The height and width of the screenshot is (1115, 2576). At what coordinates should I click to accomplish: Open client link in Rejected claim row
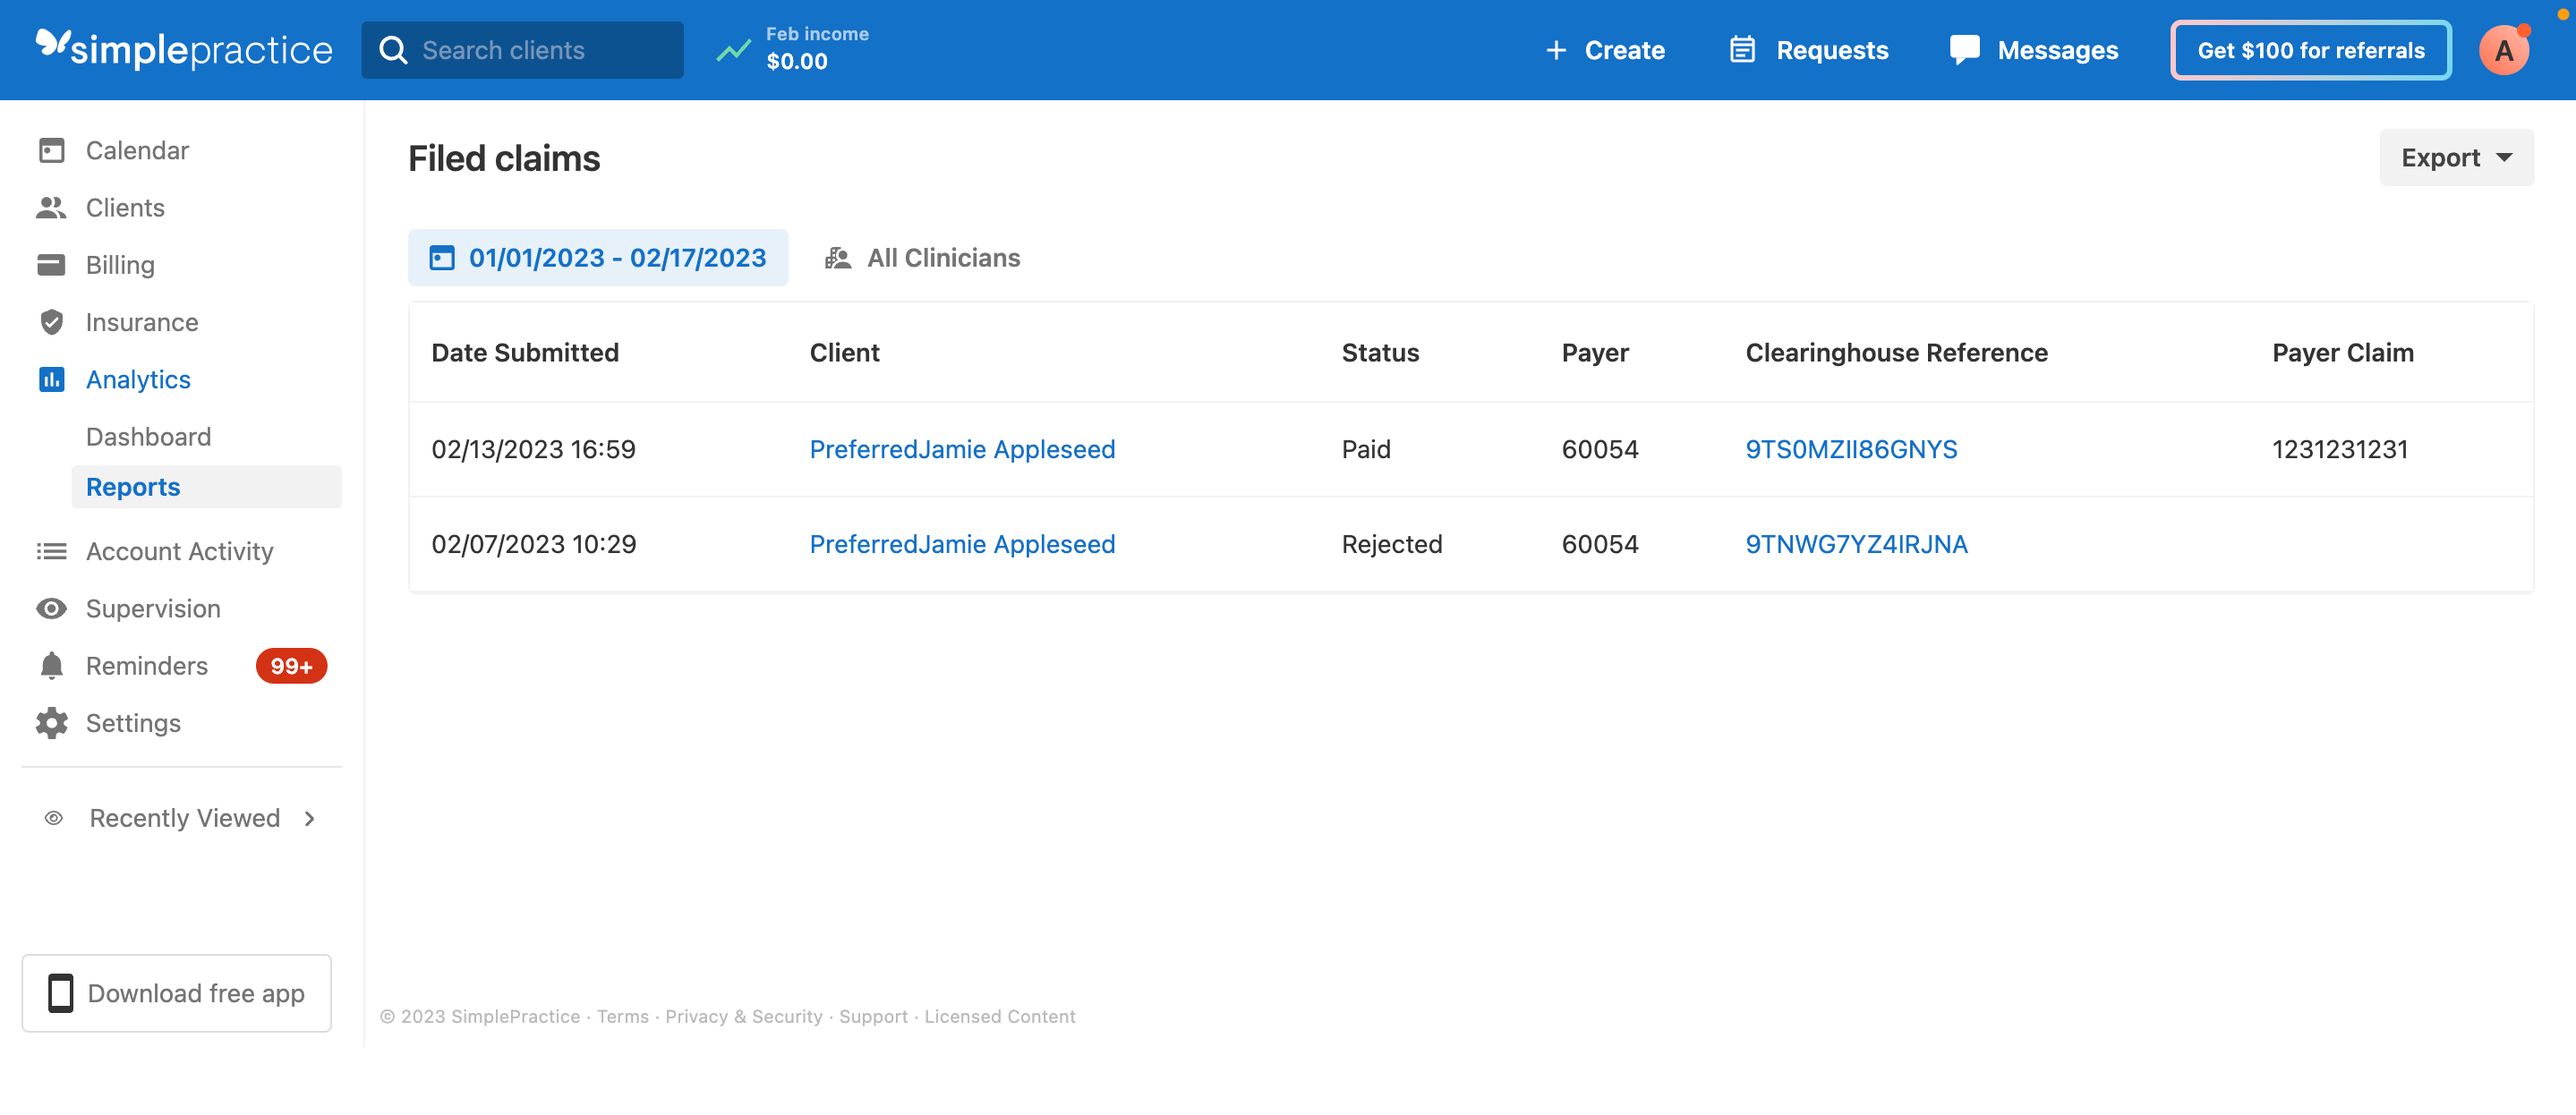coord(962,544)
